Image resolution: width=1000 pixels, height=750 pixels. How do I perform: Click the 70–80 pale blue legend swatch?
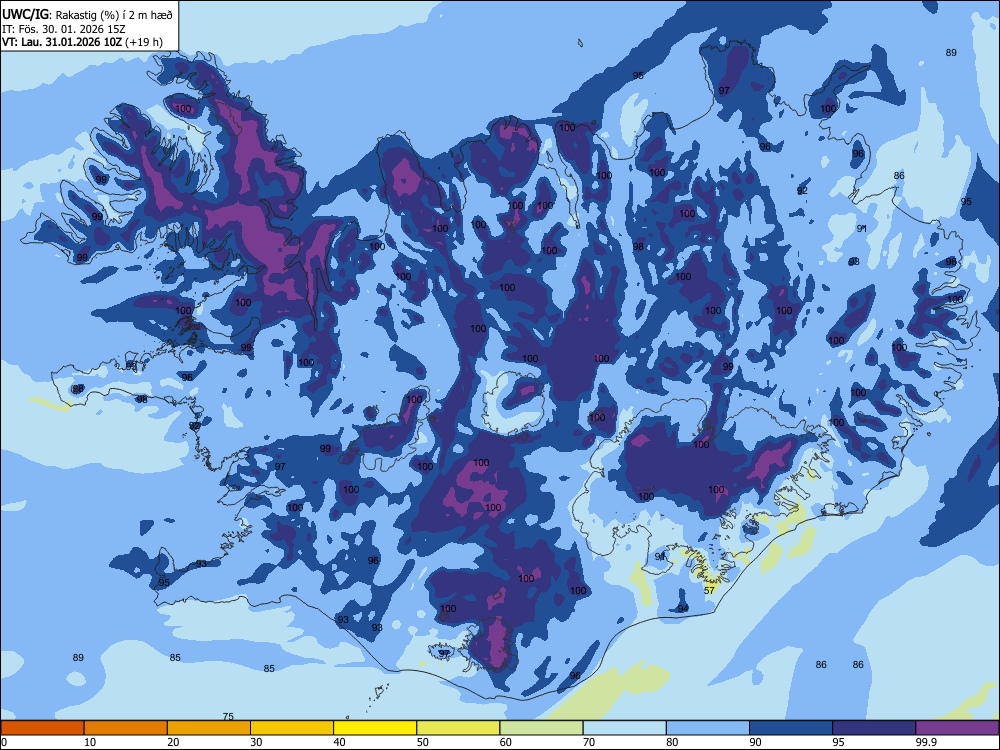click(624, 728)
